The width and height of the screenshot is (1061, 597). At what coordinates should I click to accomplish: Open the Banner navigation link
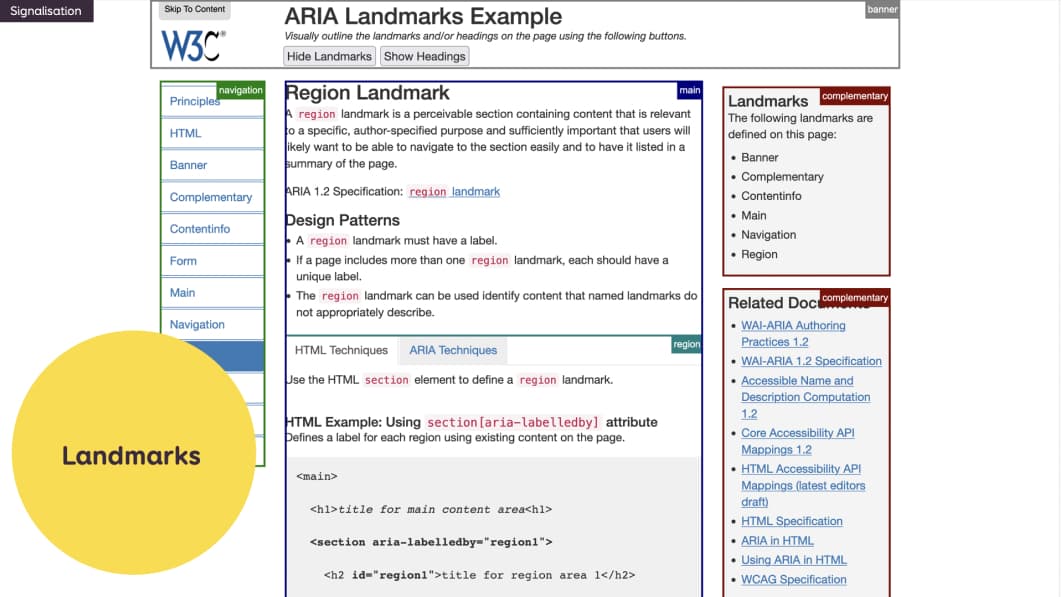coord(188,165)
